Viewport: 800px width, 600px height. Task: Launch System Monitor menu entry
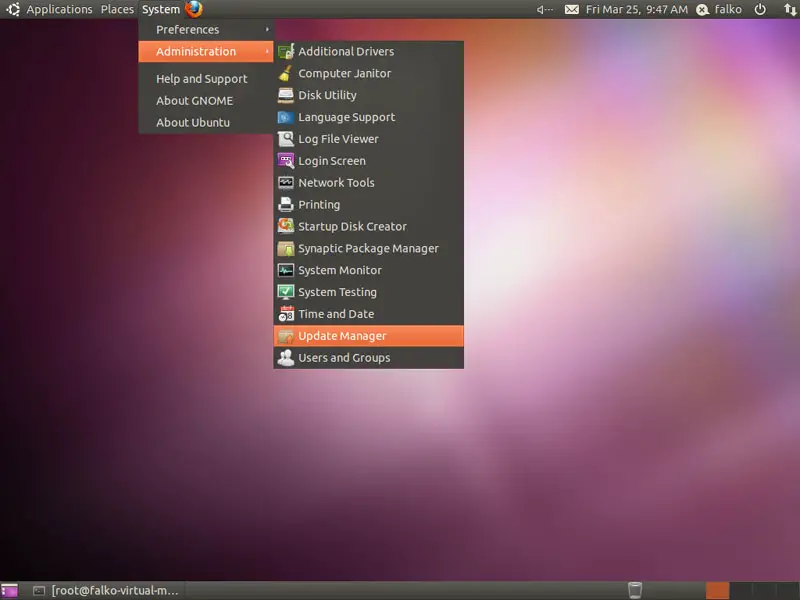coord(369,270)
